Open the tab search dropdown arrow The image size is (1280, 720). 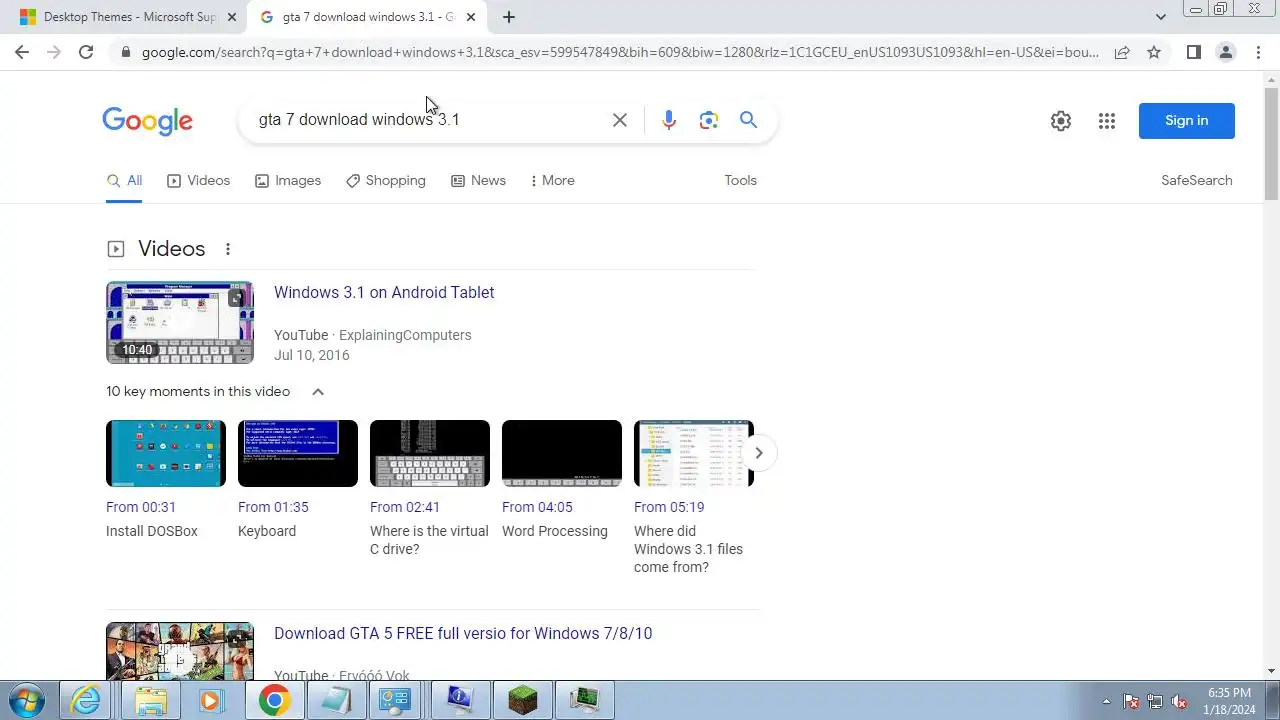(1160, 17)
